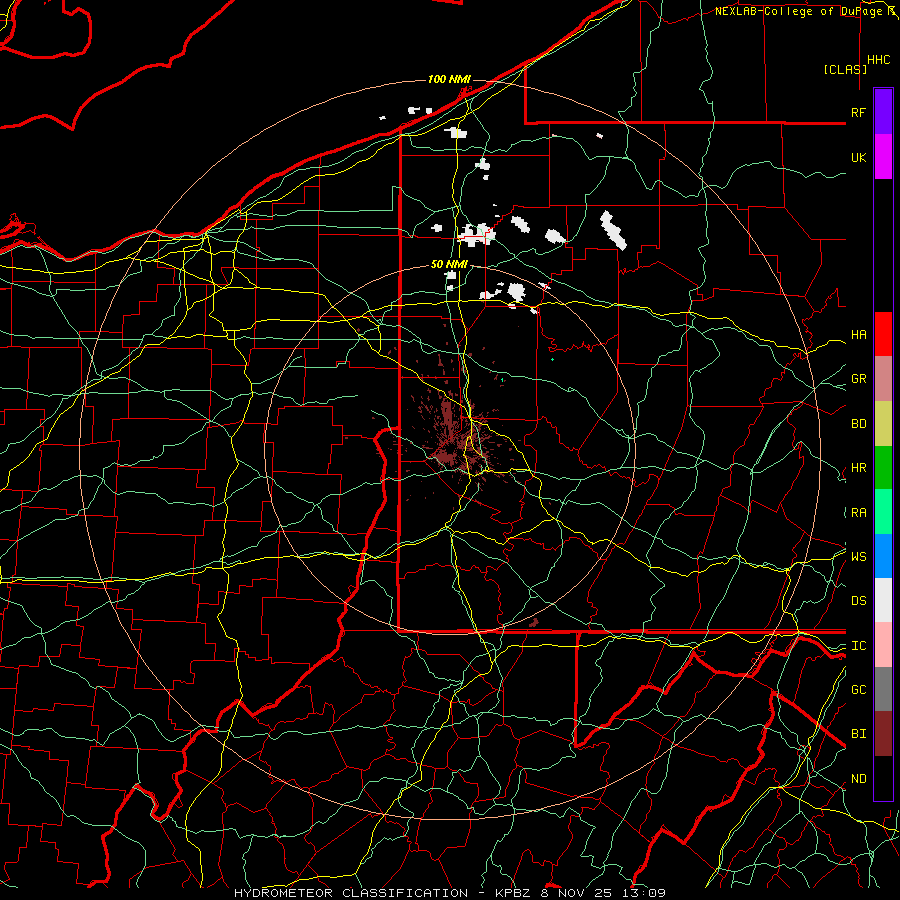Click the UK magenta legend swatch

883,157
